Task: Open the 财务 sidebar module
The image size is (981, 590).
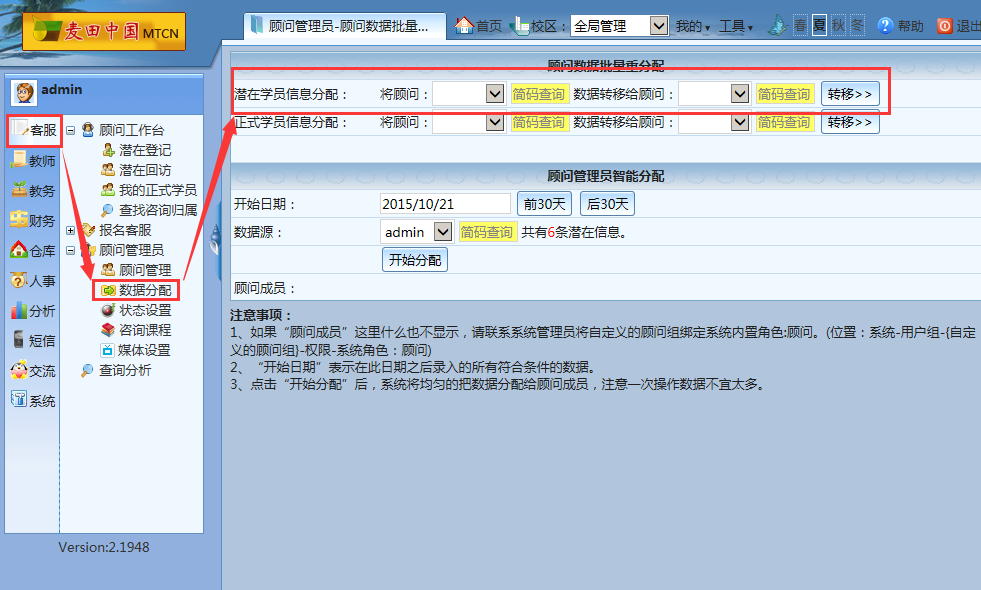Action: click(34, 220)
